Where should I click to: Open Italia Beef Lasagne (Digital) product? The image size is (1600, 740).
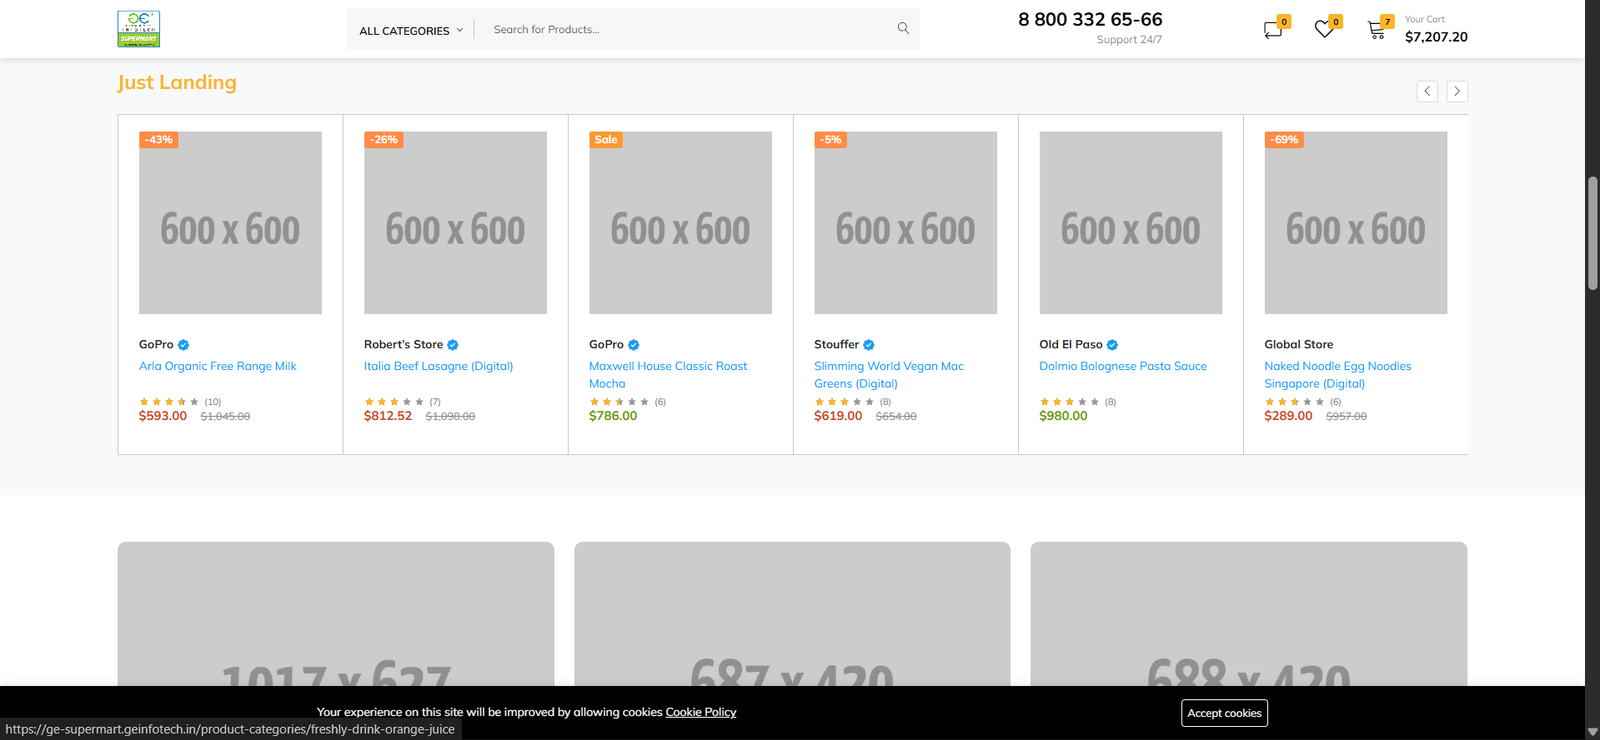tap(438, 366)
